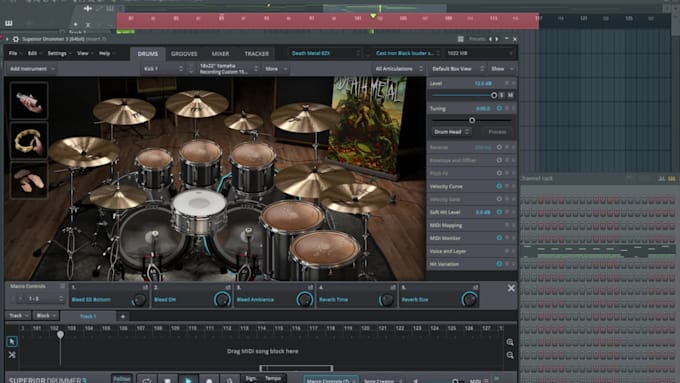Toggle the Tuning power button

(x=499, y=108)
